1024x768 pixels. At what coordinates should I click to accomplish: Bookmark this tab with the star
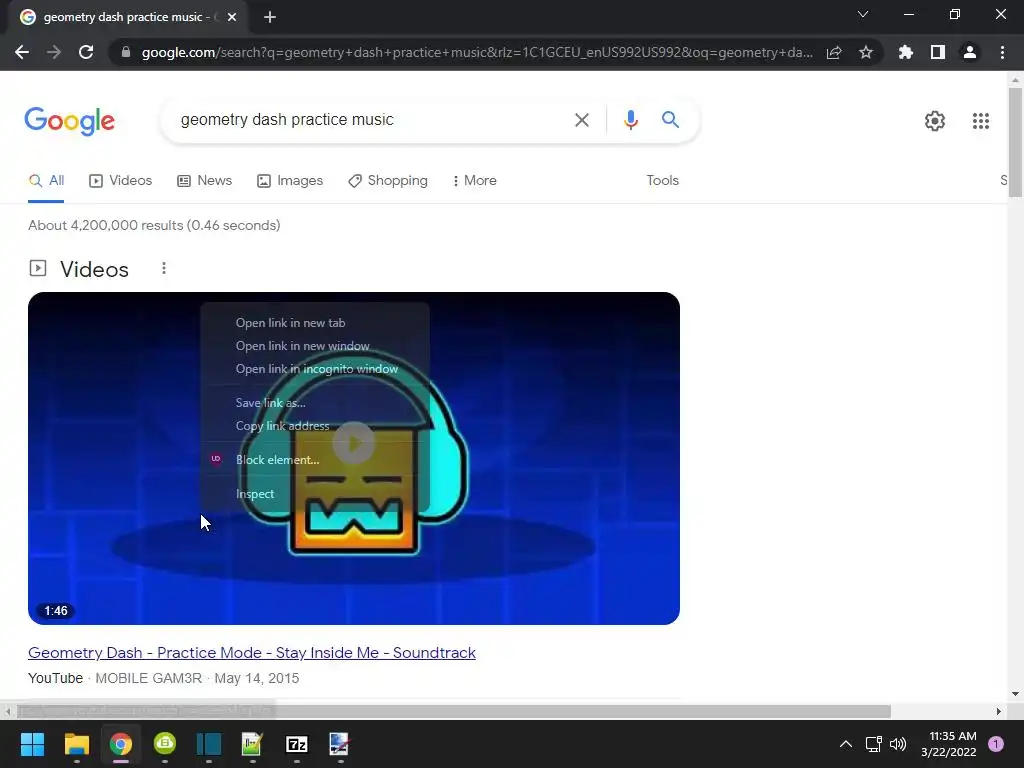pyautogui.click(x=865, y=52)
